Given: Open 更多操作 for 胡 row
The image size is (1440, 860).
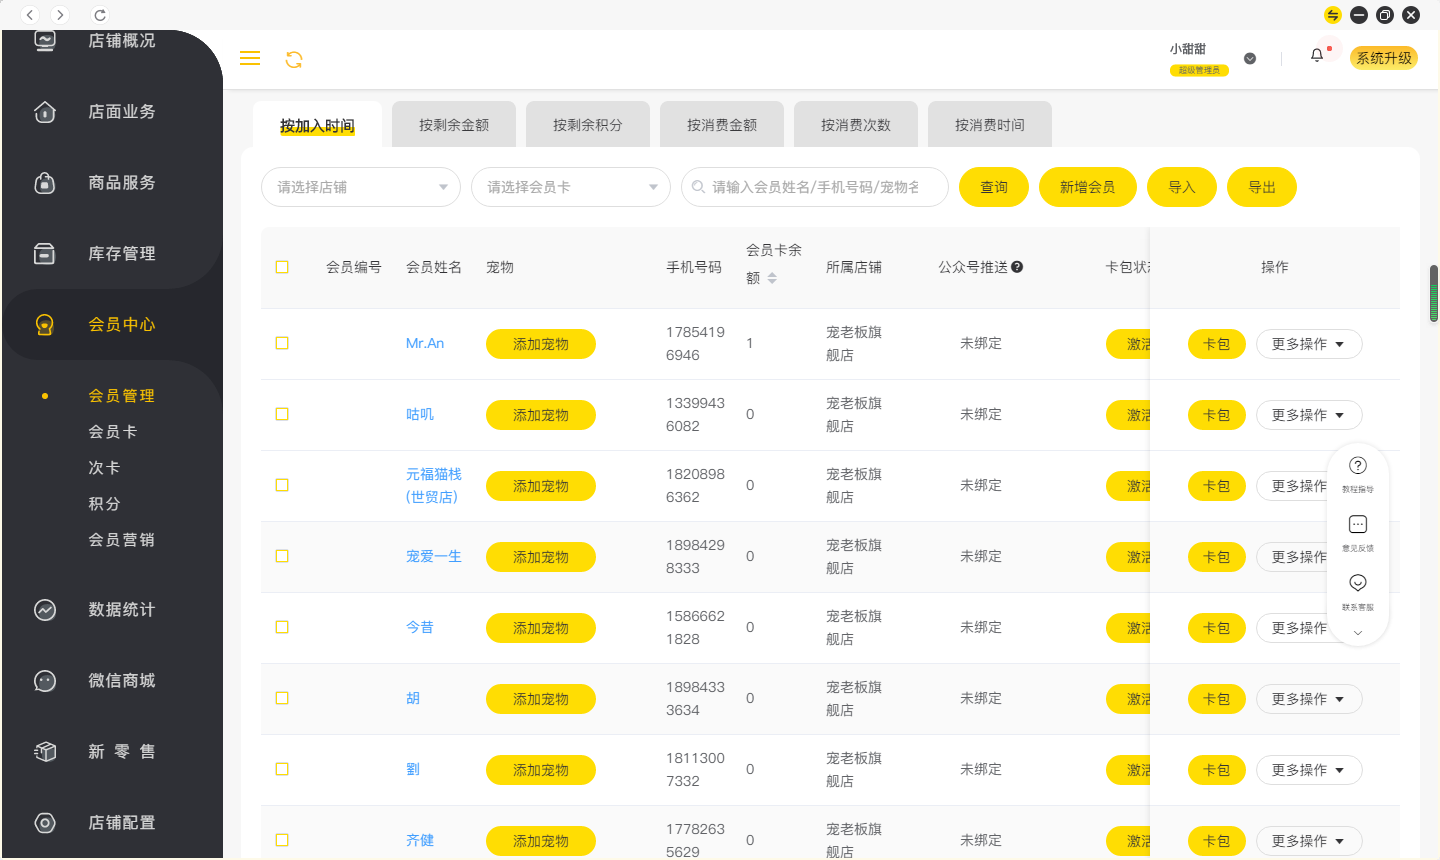Looking at the screenshot, I should 1309,699.
